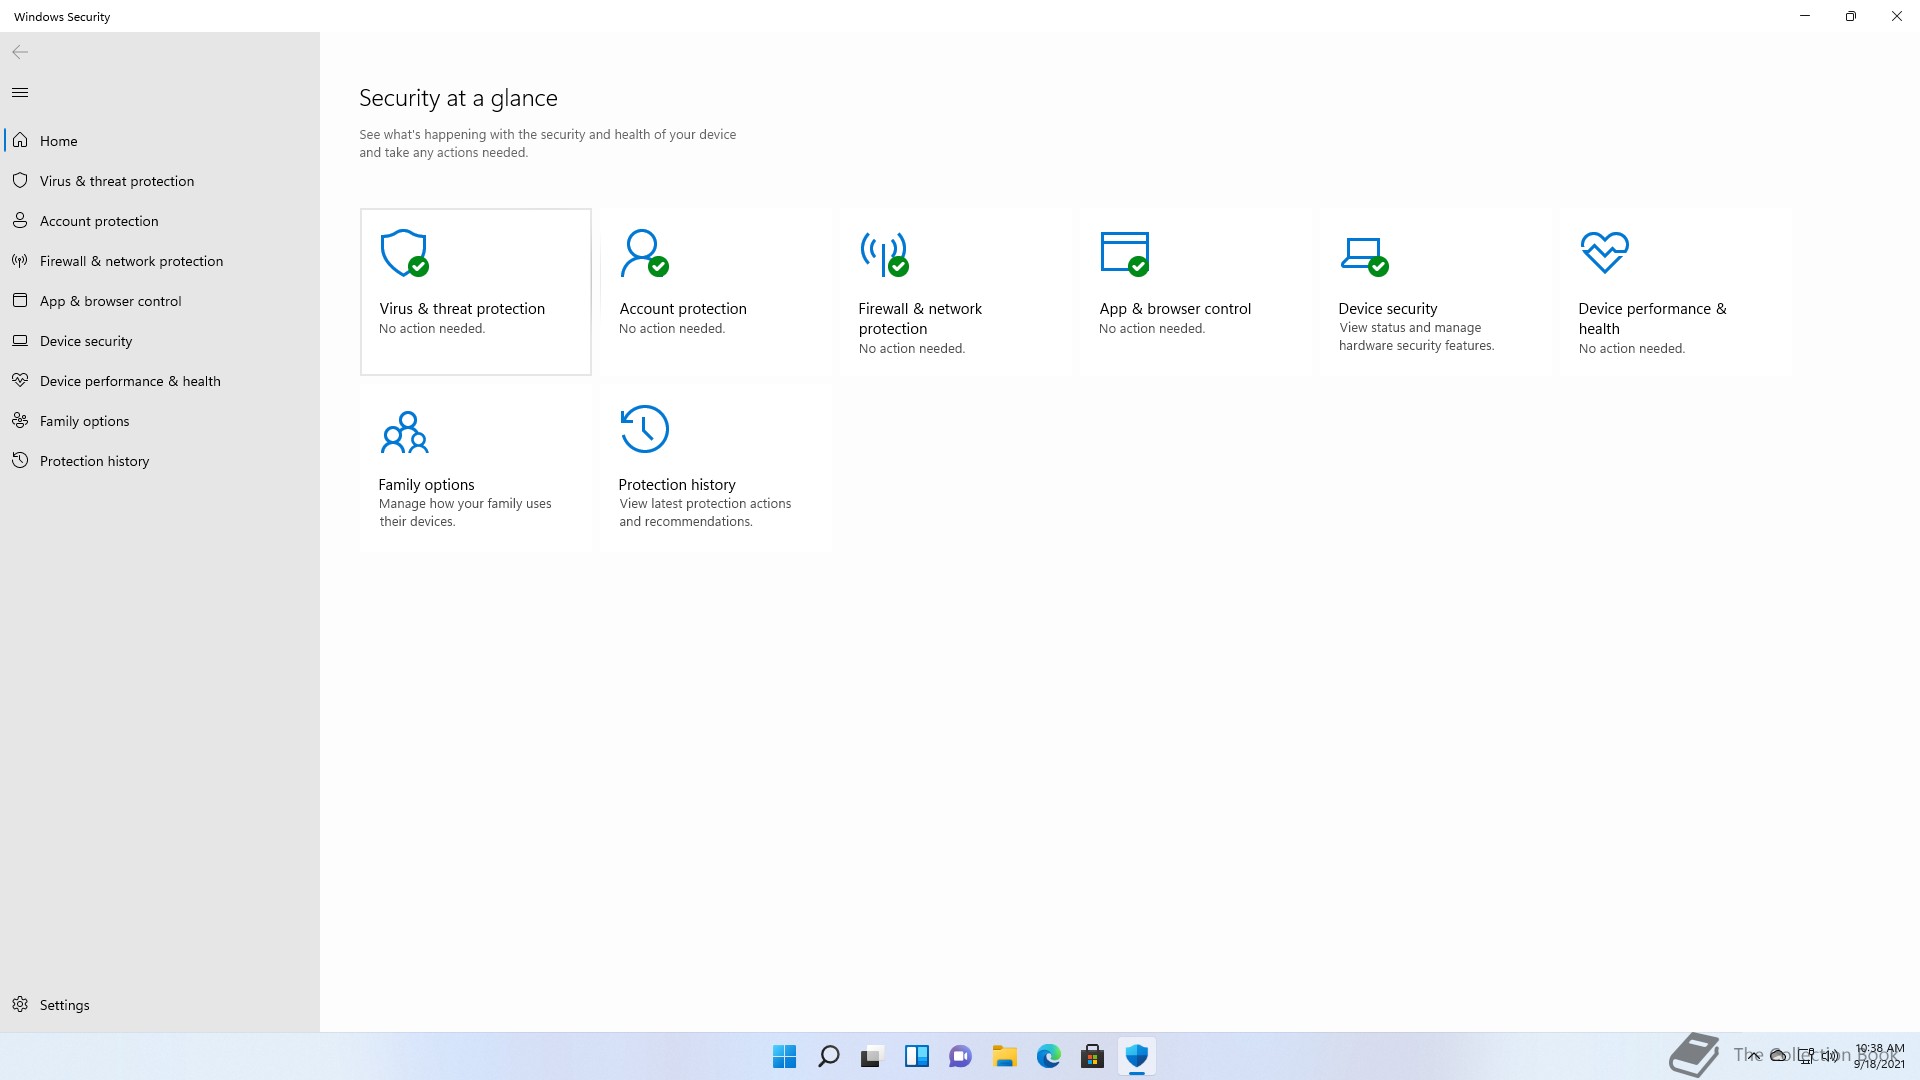Open Settings at bottom of sidebar
Screen dimensions: 1920x1080
pyautogui.click(x=64, y=1005)
